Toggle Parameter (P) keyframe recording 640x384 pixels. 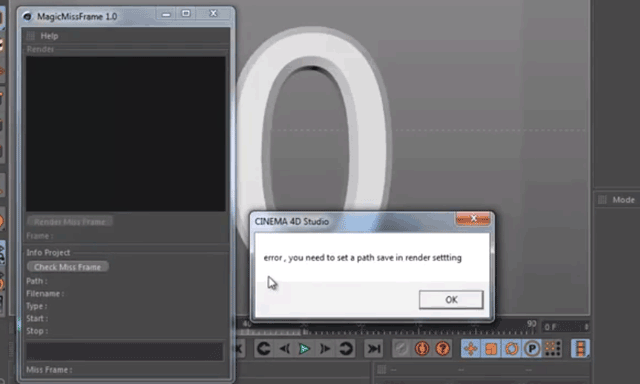click(x=532, y=348)
